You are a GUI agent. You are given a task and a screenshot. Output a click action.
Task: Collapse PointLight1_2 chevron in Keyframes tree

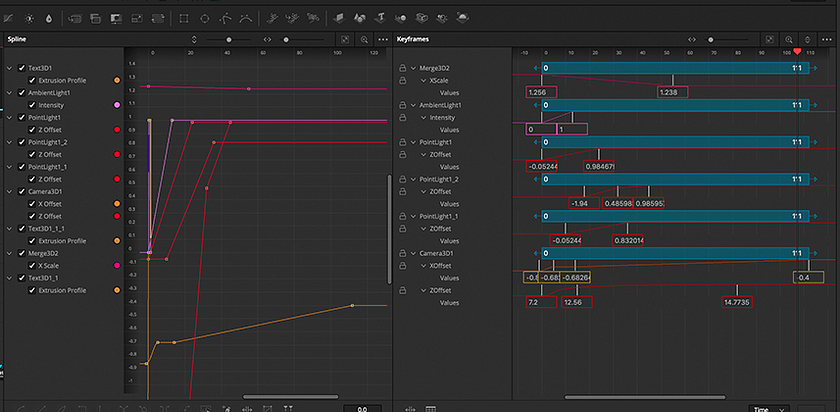point(413,179)
